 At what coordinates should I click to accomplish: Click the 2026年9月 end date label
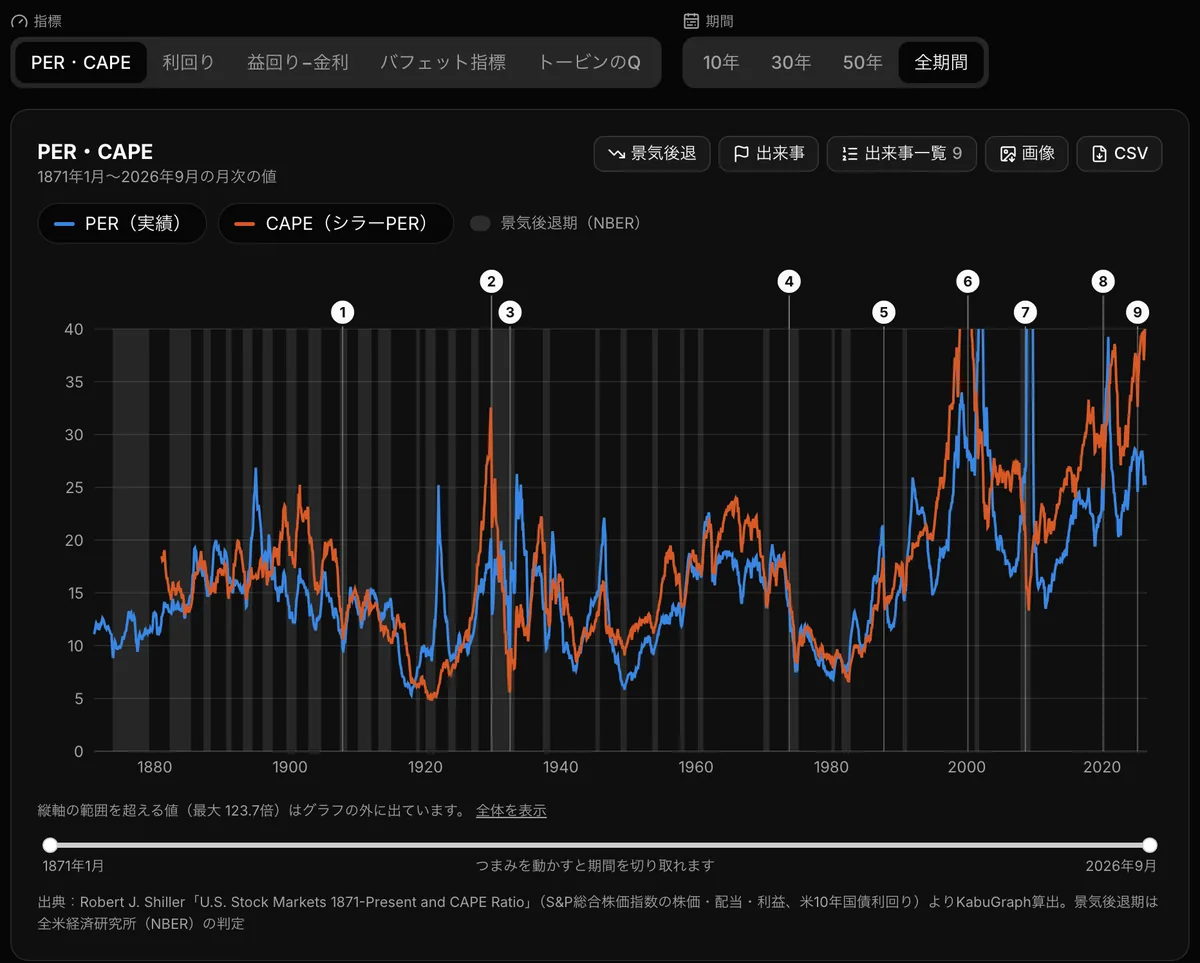1121,866
